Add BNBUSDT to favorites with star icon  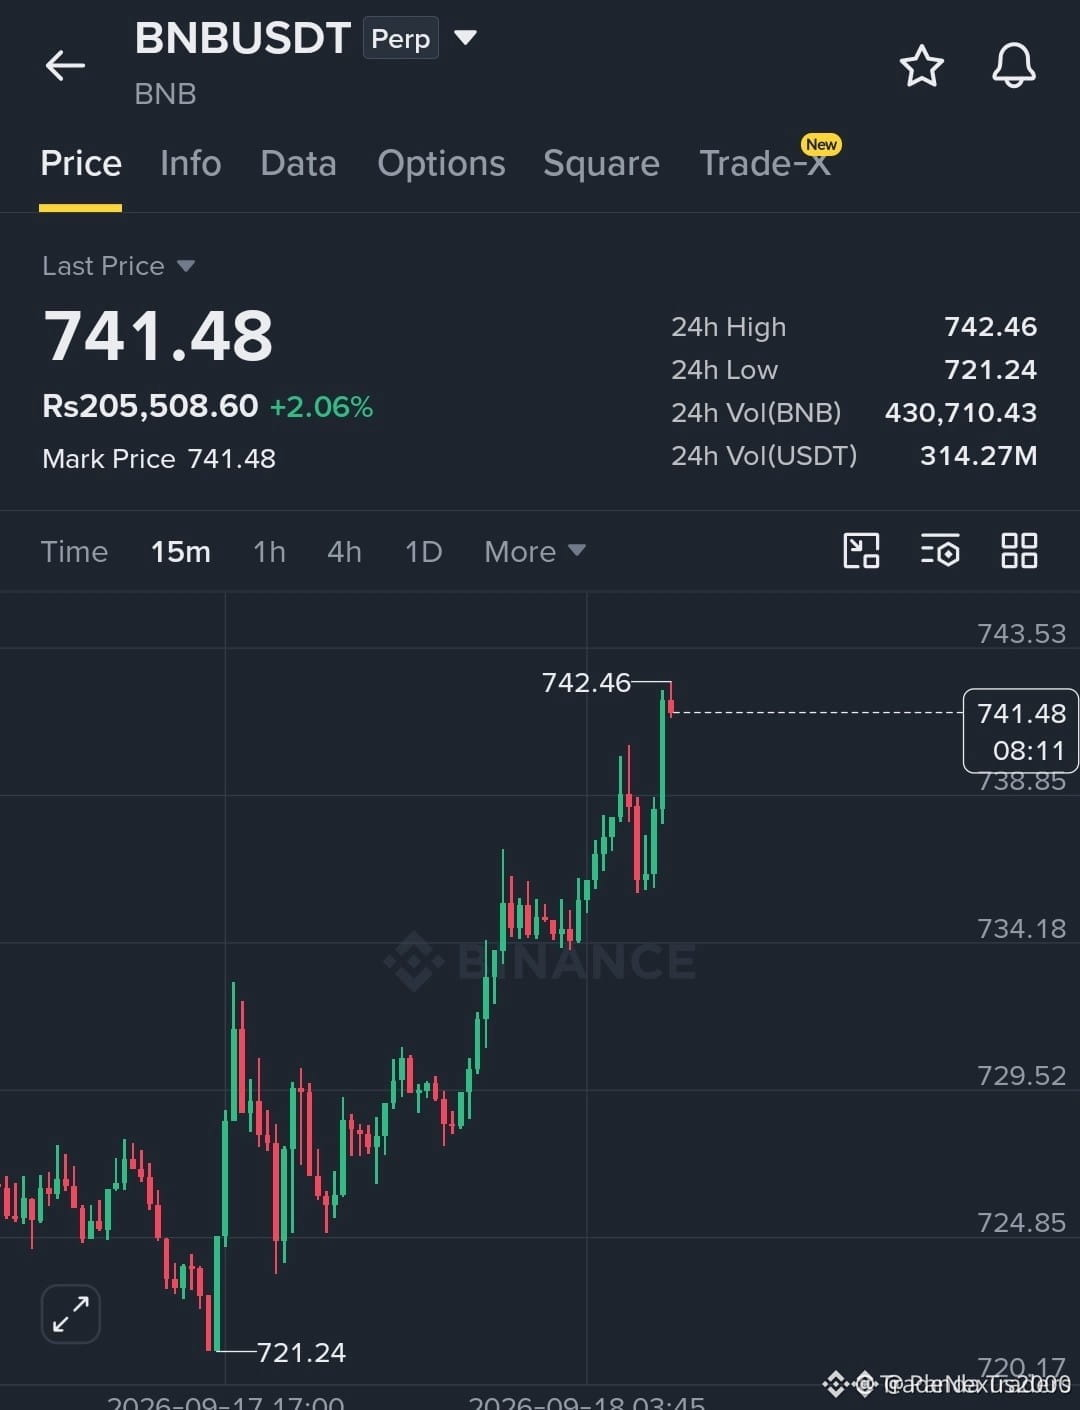[x=921, y=66]
